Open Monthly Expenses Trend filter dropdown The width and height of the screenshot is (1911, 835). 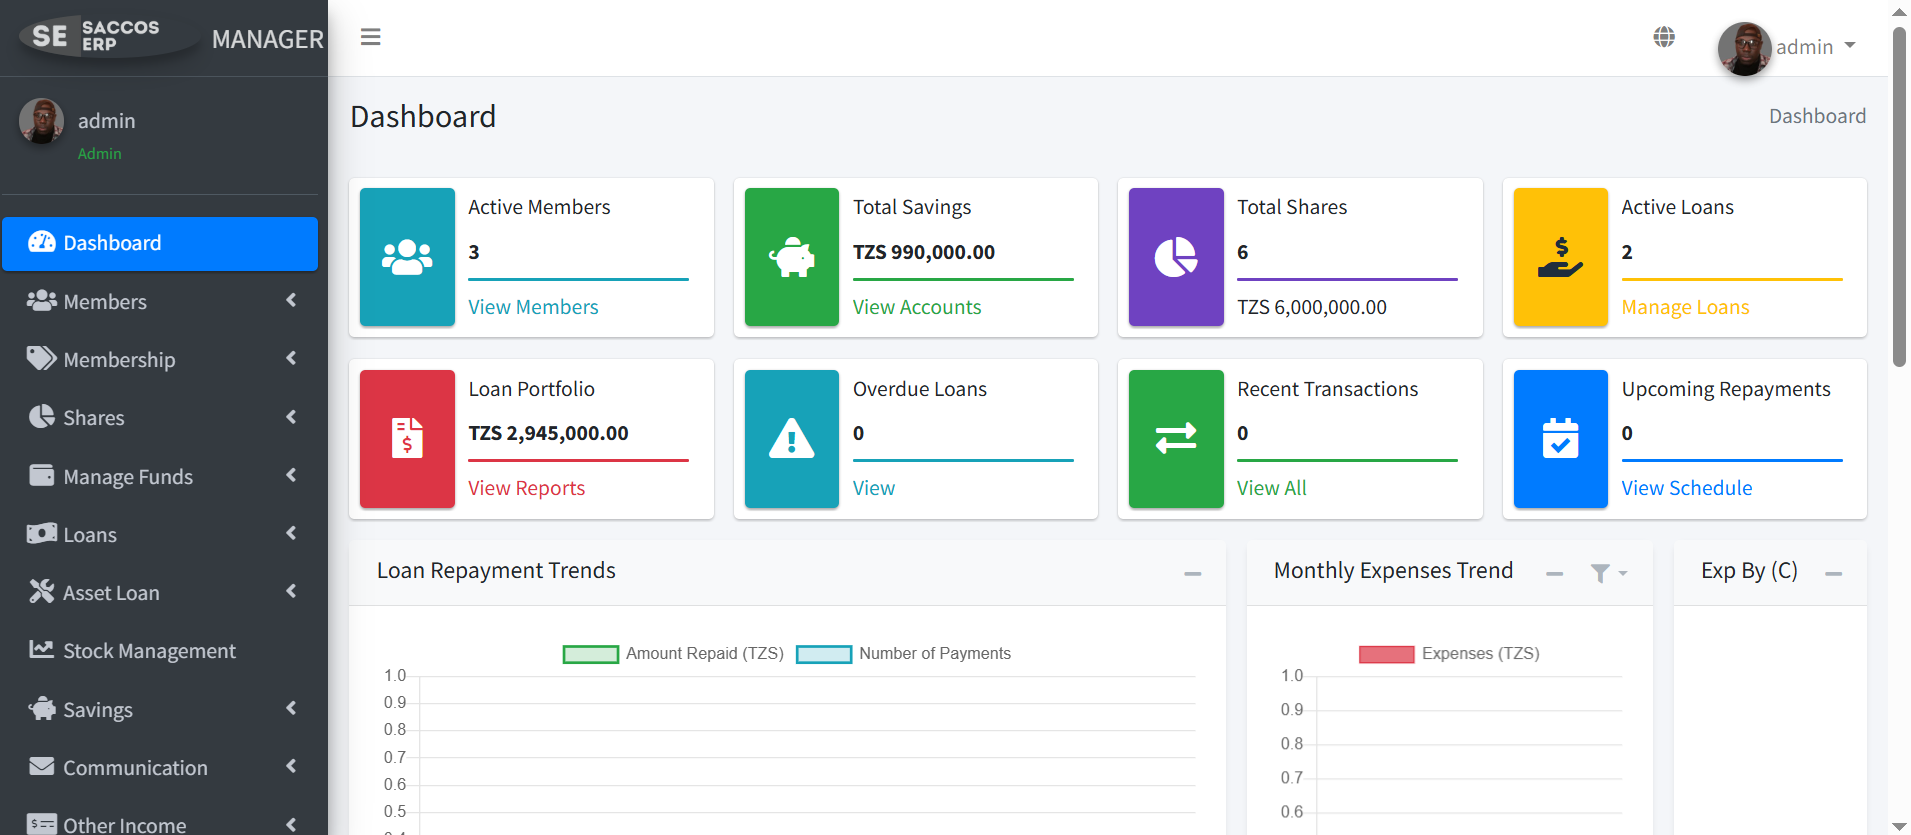point(1608,573)
